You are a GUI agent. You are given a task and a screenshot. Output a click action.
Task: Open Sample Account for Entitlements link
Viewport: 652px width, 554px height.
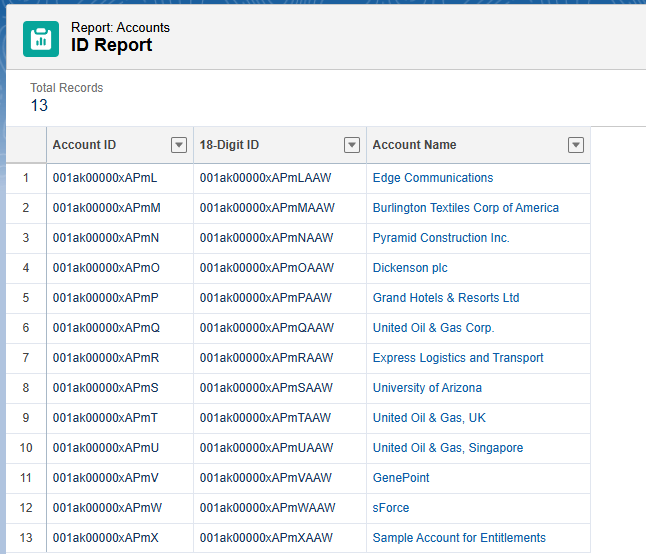459,538
